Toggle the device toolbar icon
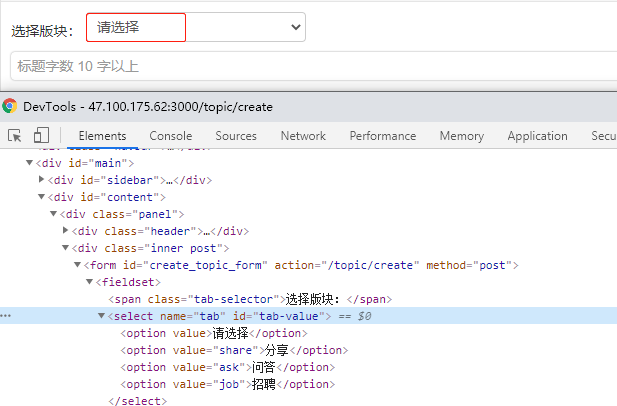This screenshot has height=406, width=617. pos(41,135)
